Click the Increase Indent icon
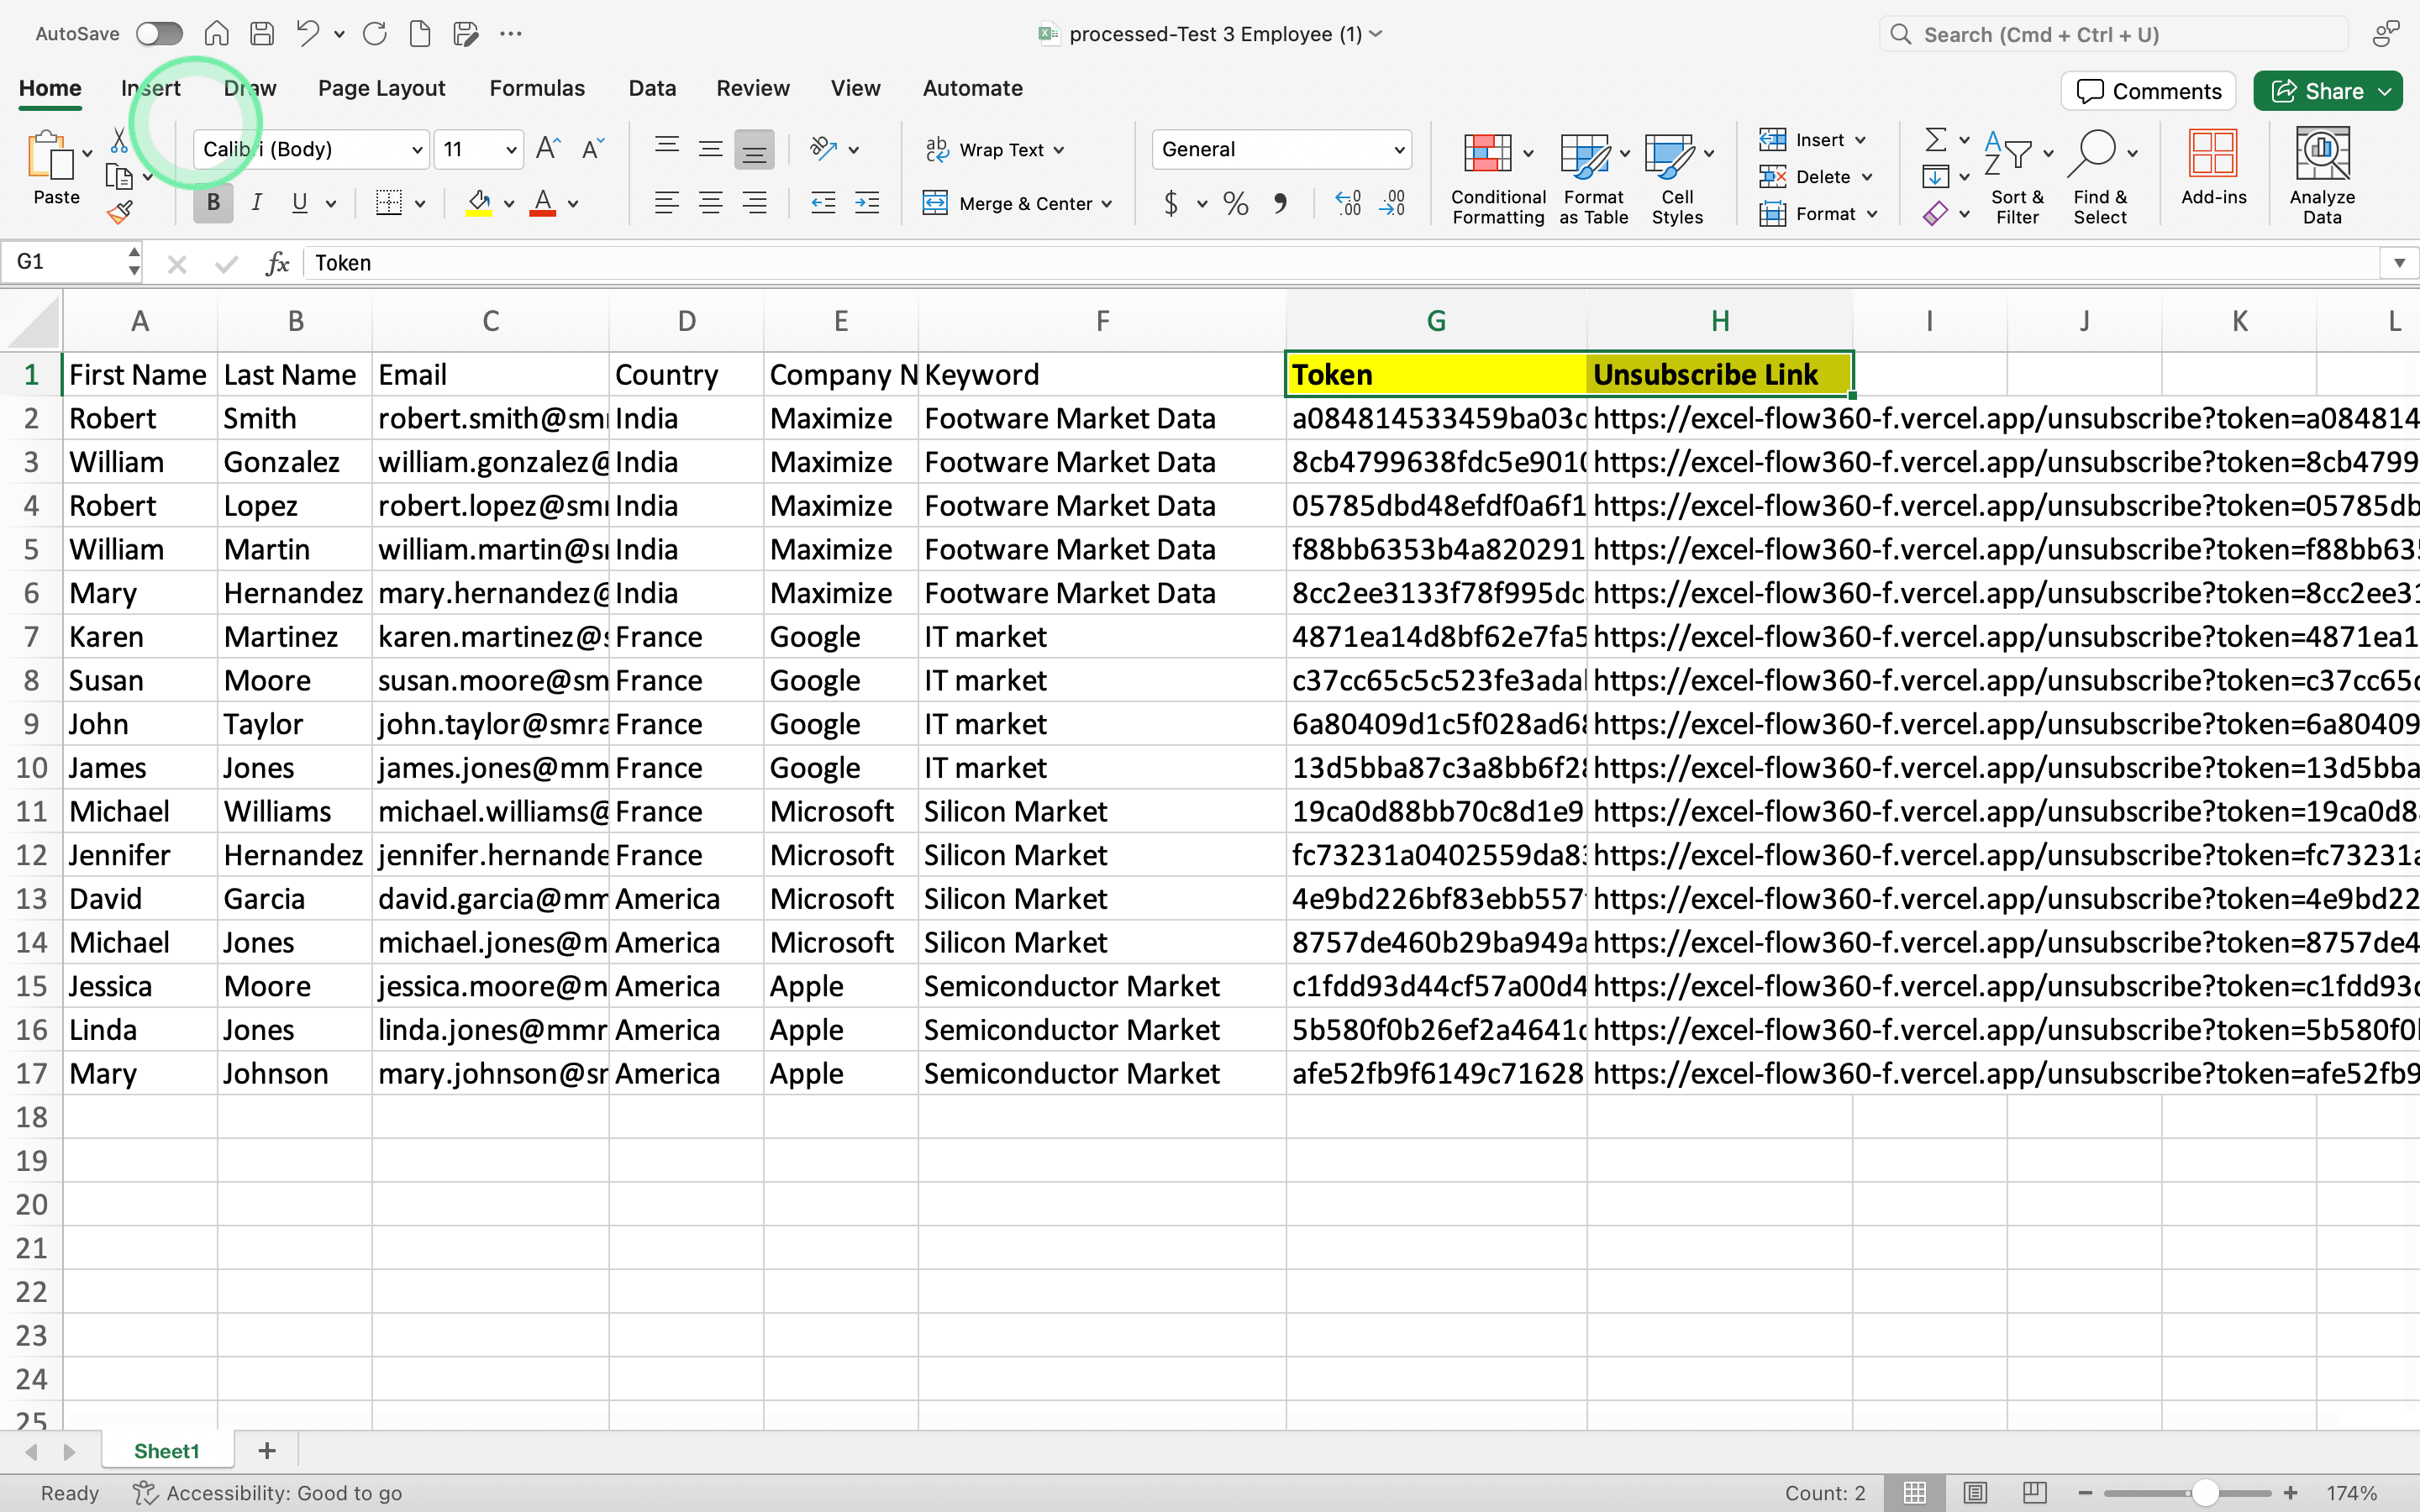Viewport: 2420px width, 1512px height. 867,204
